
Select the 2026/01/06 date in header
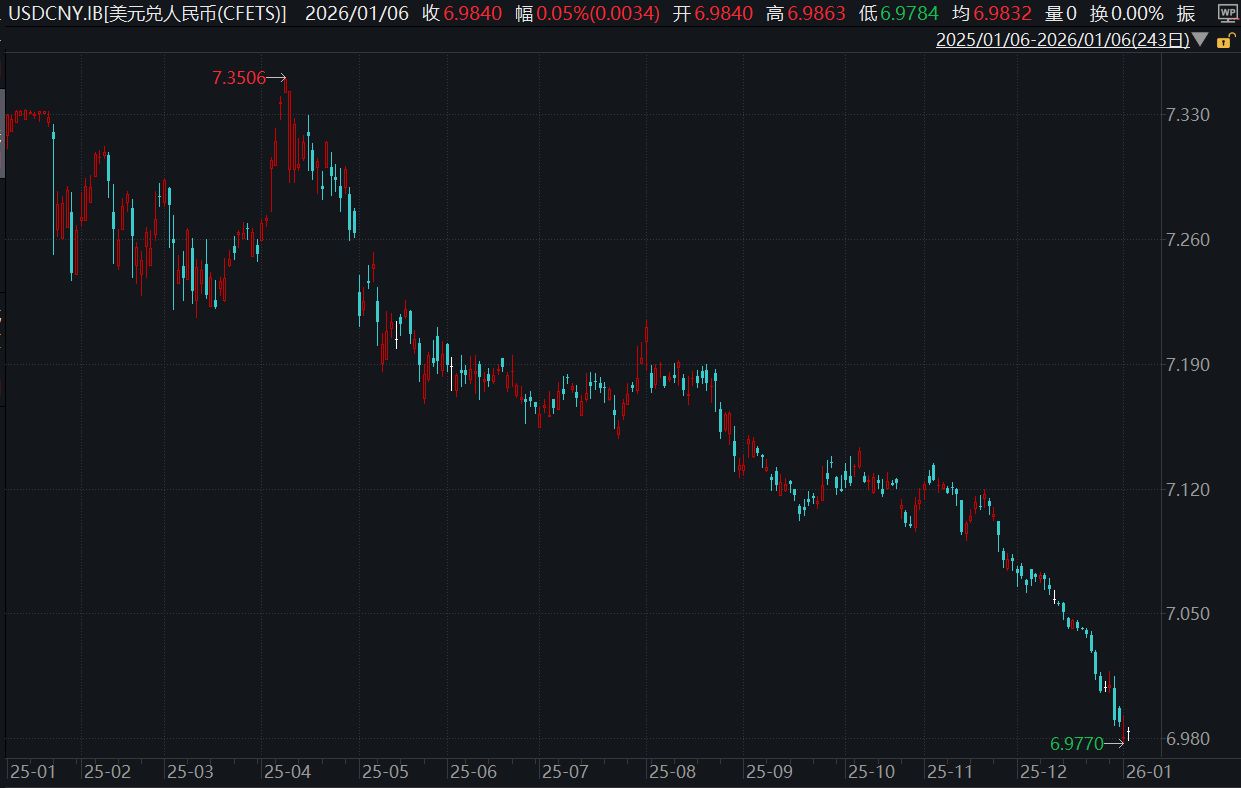[x=357, y=13]
